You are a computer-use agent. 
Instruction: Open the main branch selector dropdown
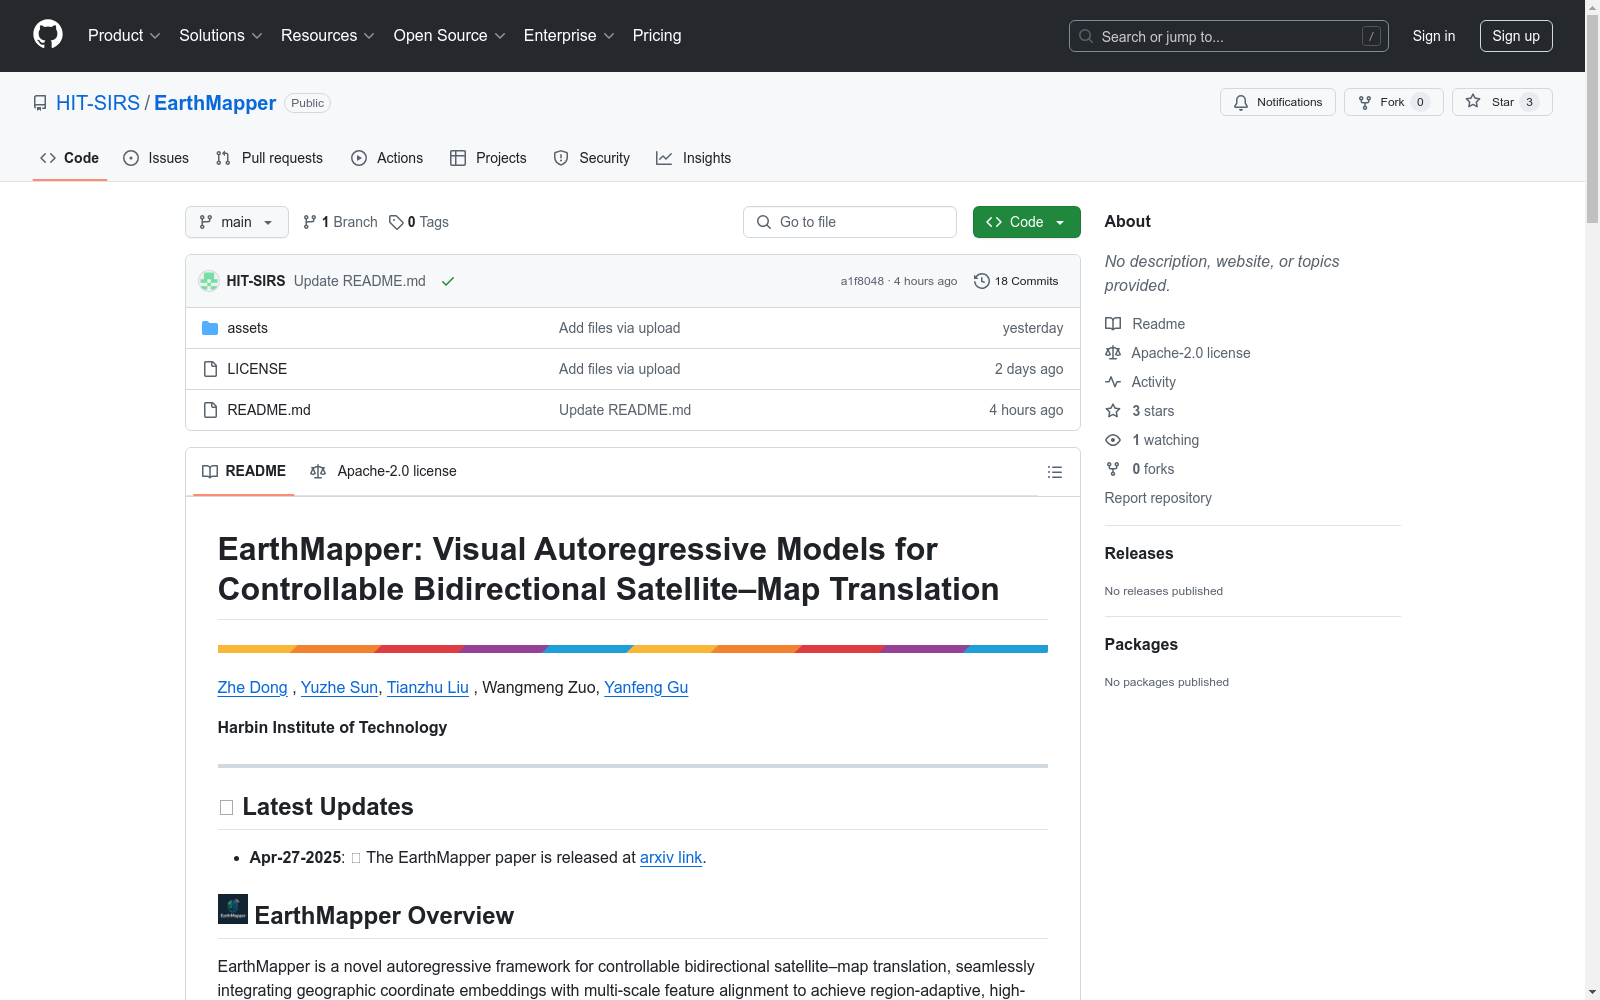tap(237, 222)
